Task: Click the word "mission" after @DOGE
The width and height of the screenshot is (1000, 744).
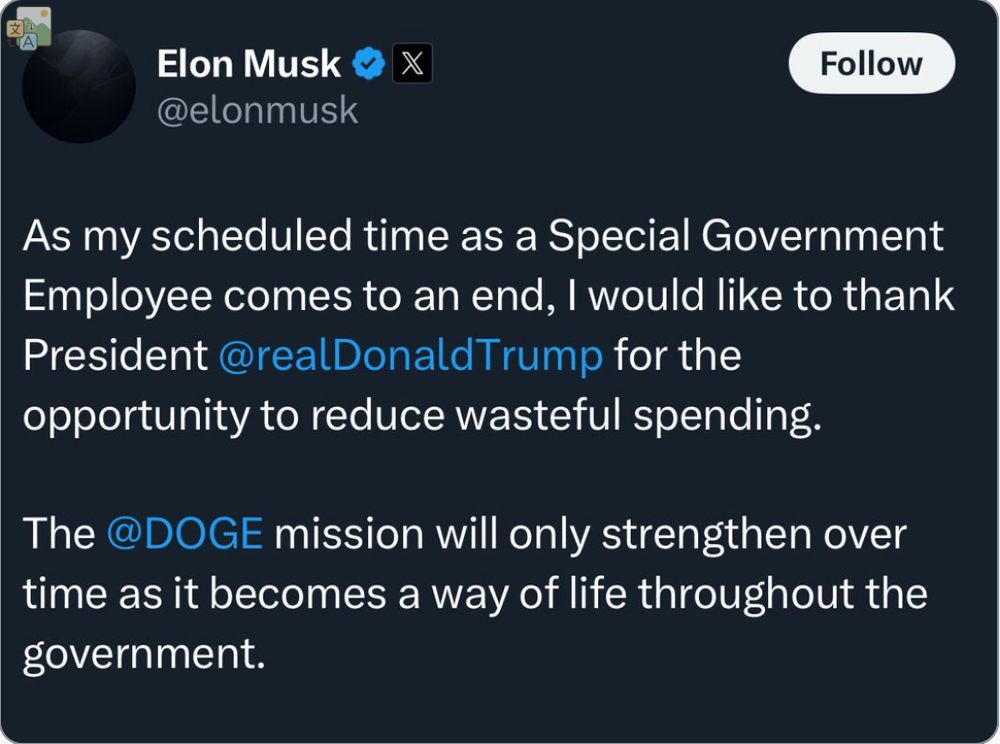Action: coord(349,534)
